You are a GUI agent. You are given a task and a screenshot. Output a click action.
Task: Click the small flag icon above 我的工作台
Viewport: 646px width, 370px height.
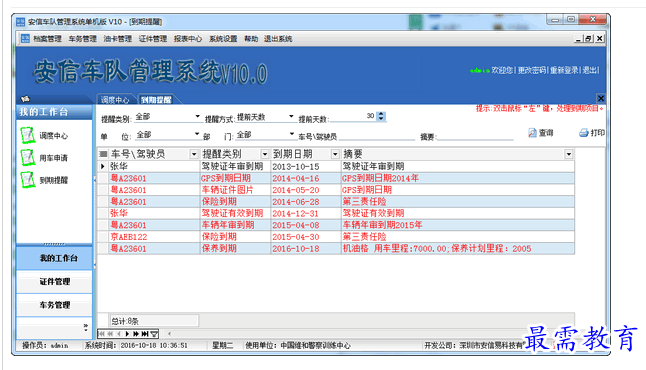[26, 99]
